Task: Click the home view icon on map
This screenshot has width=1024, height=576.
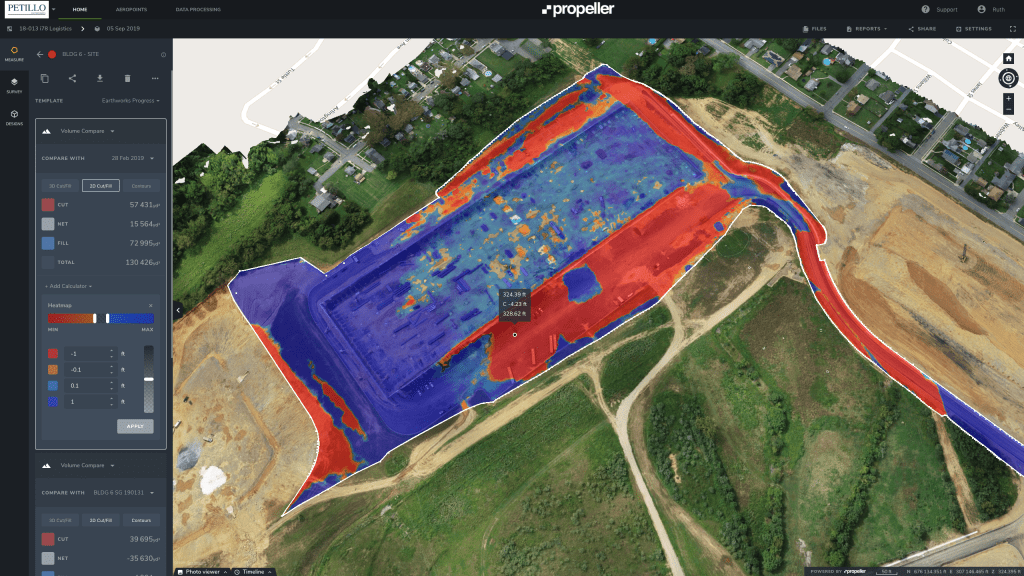Action: pos(1008,59)
